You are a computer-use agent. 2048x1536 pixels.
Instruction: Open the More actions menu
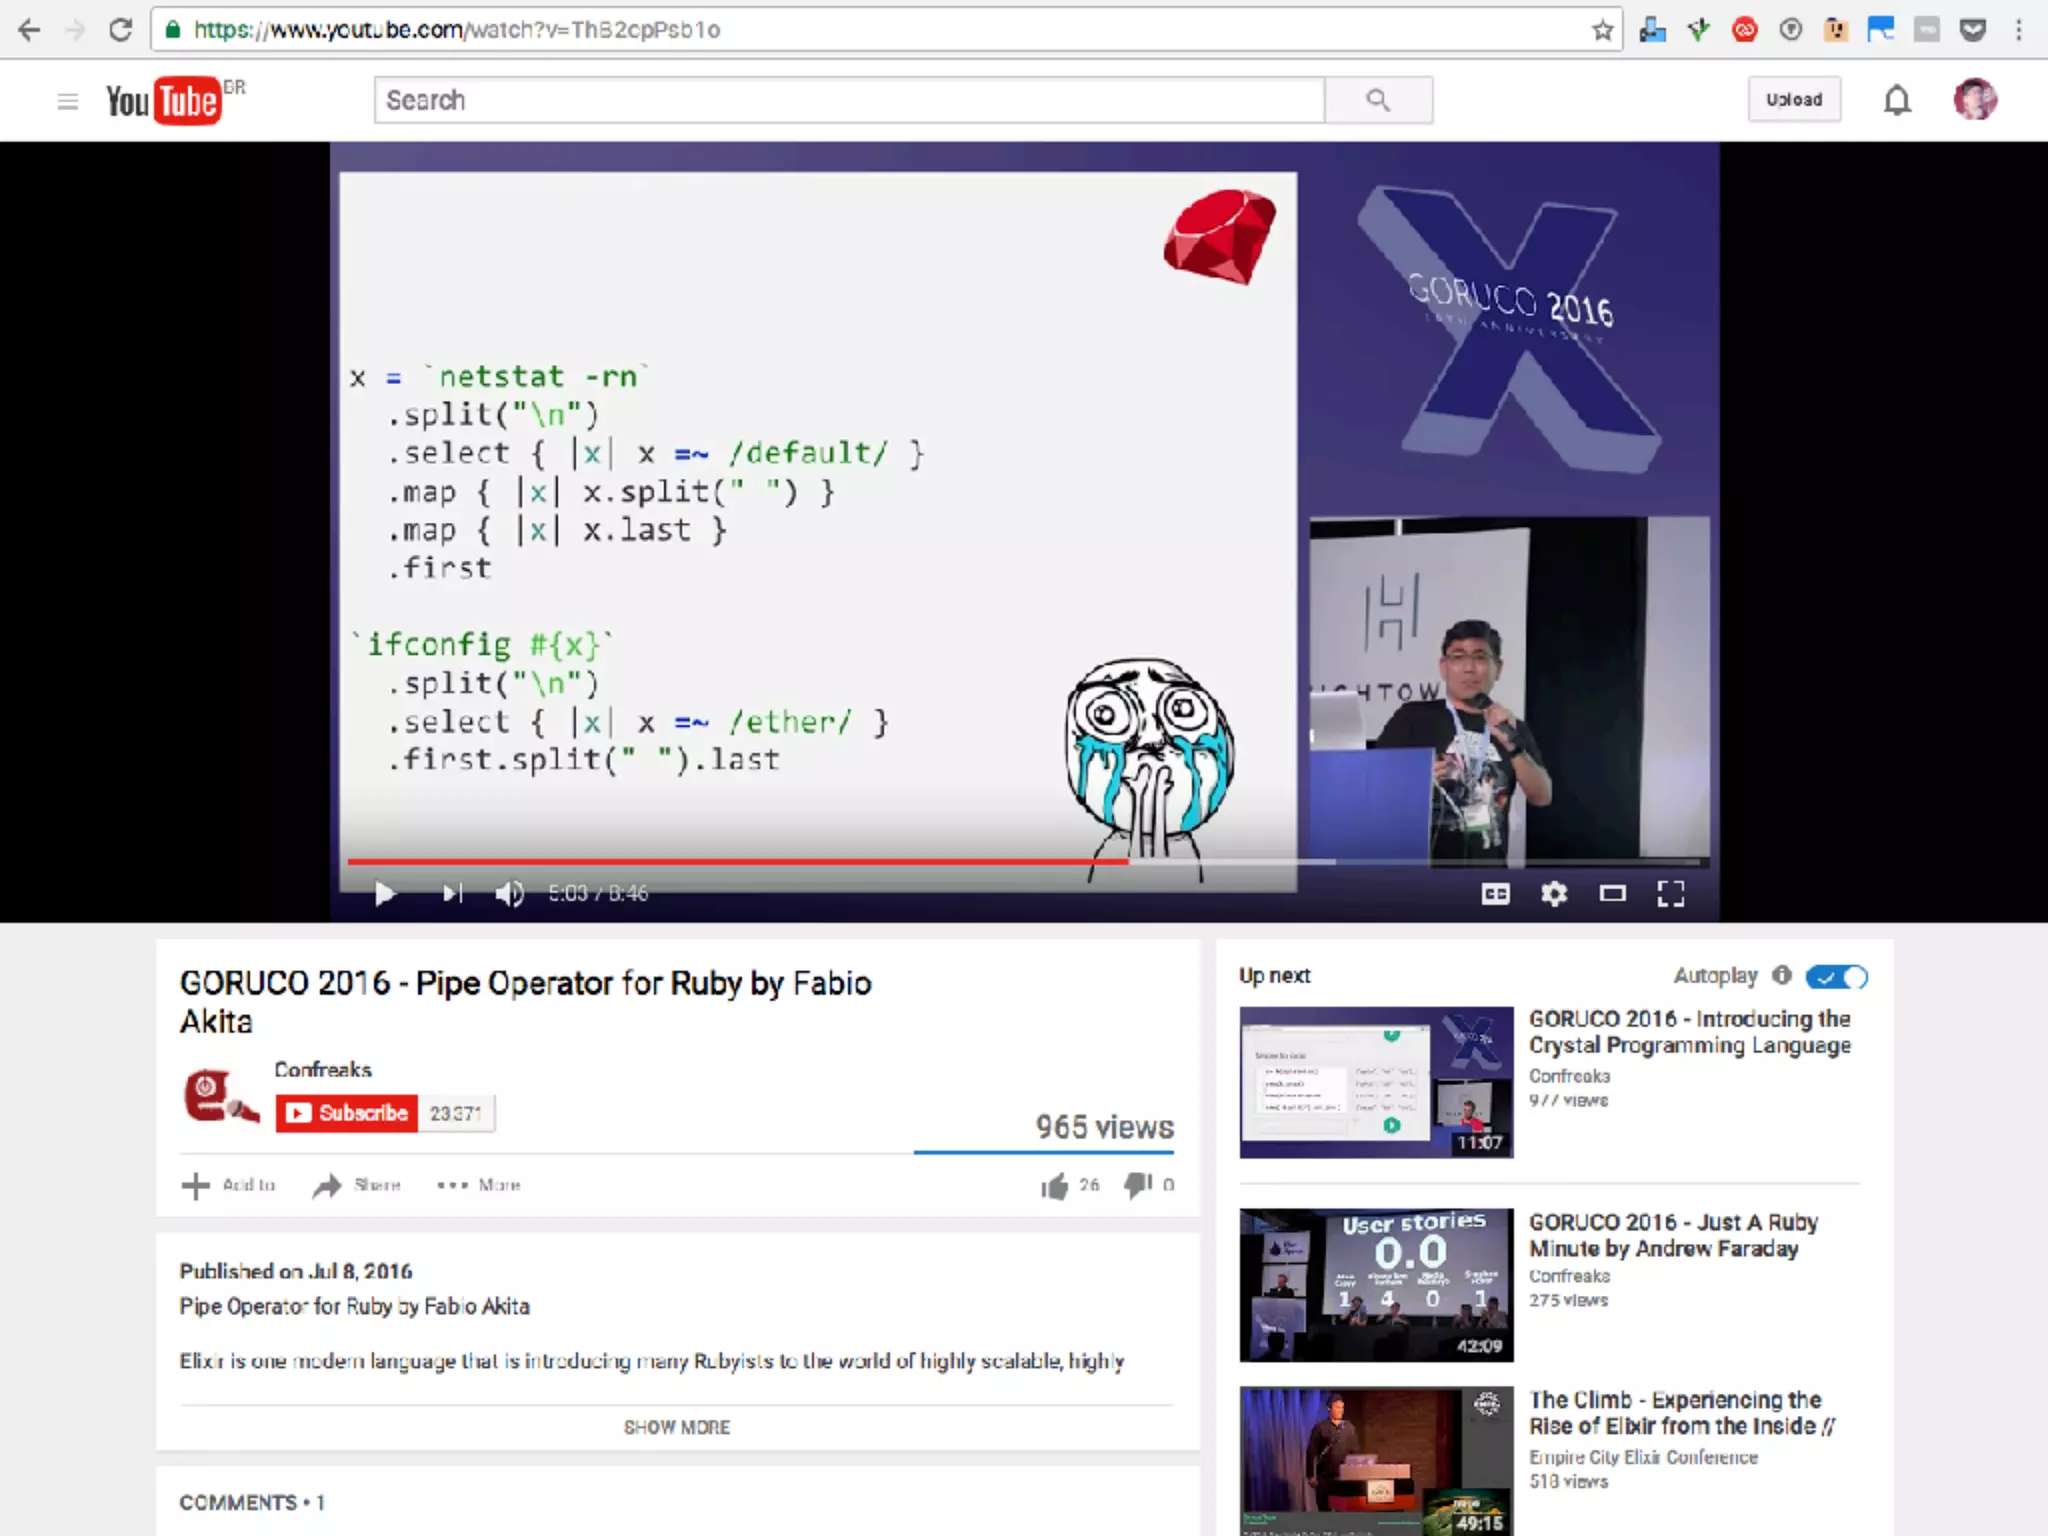coord(479,1185)
